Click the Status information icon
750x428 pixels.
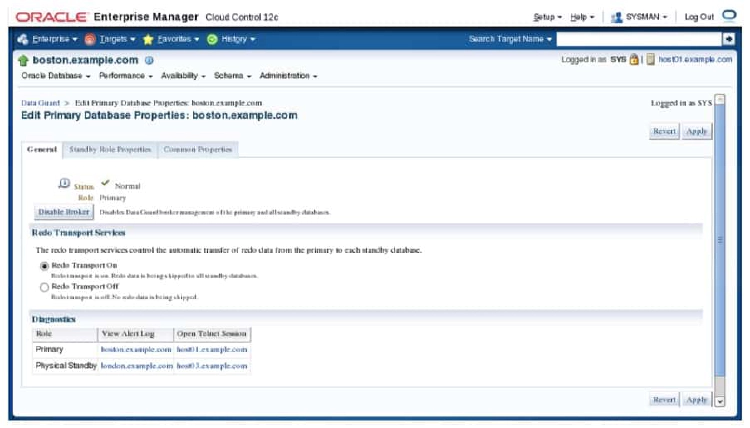[64, 183]
